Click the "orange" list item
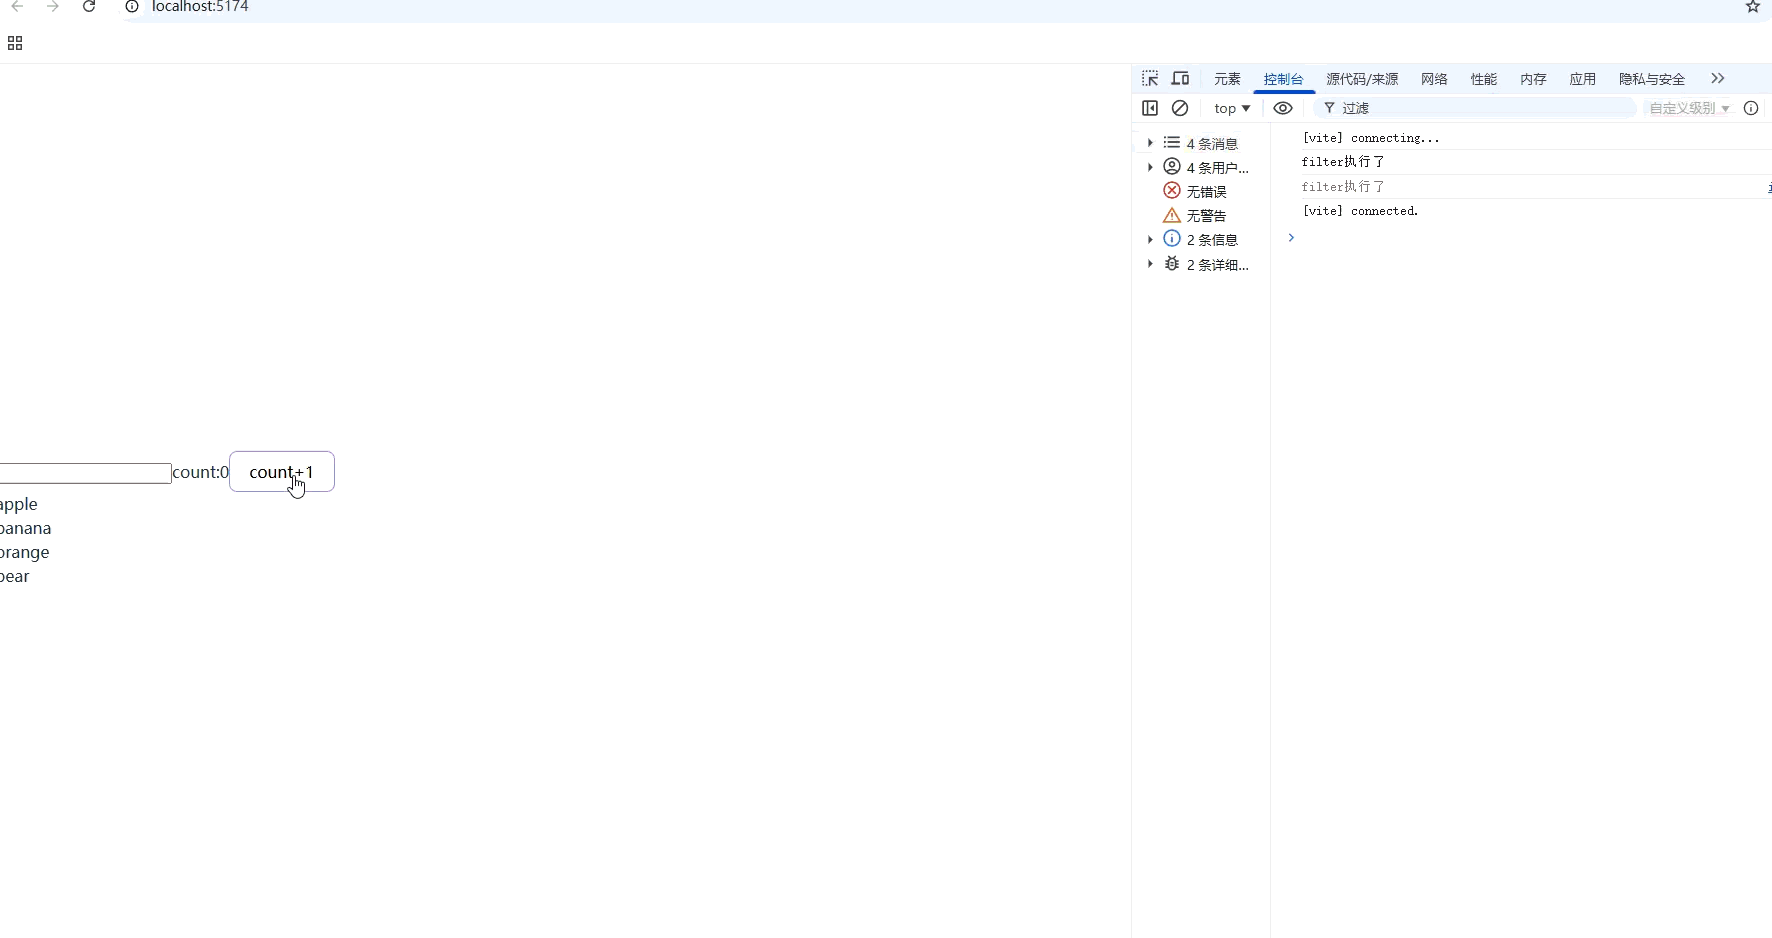1772x938 pixels. (25, 552)
